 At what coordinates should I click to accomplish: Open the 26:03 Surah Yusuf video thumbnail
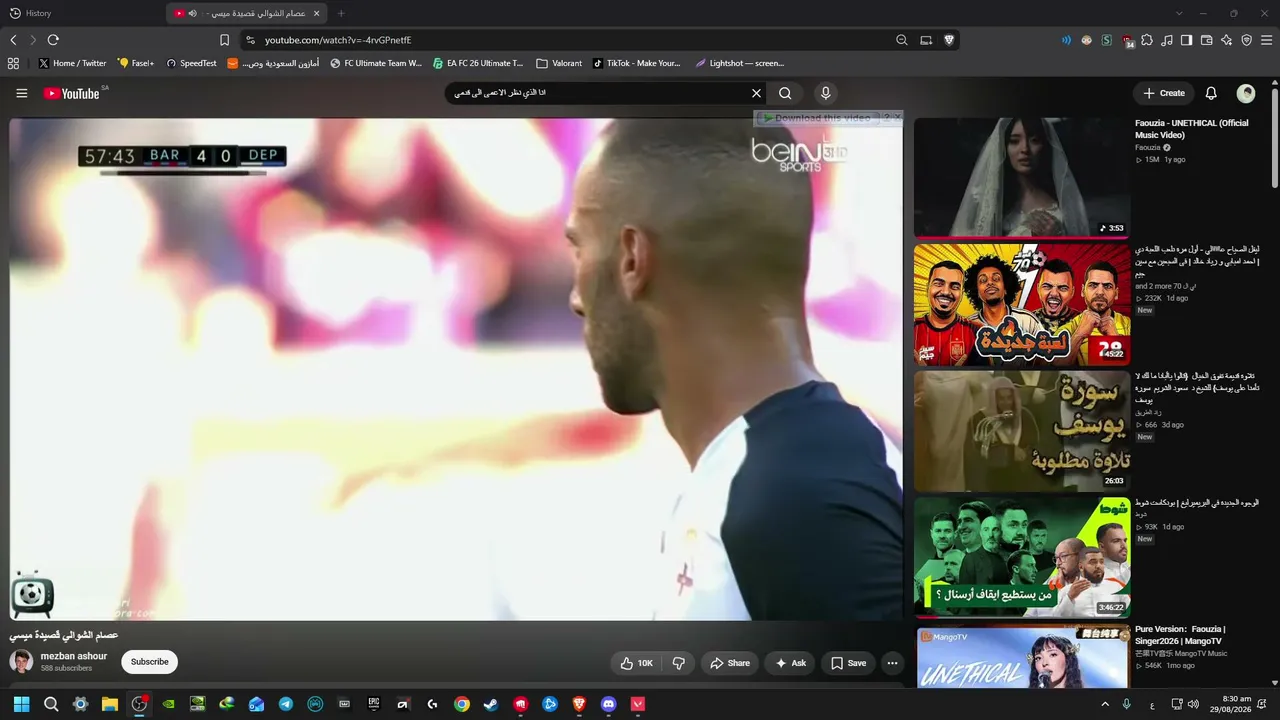(x=1022, y=431)
